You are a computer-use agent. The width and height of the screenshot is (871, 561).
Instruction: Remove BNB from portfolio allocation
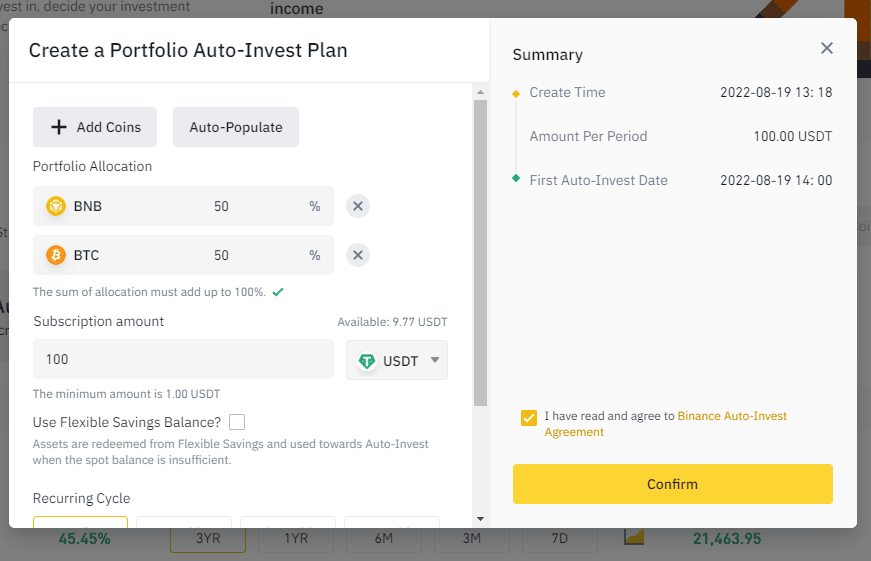point(358,207)
